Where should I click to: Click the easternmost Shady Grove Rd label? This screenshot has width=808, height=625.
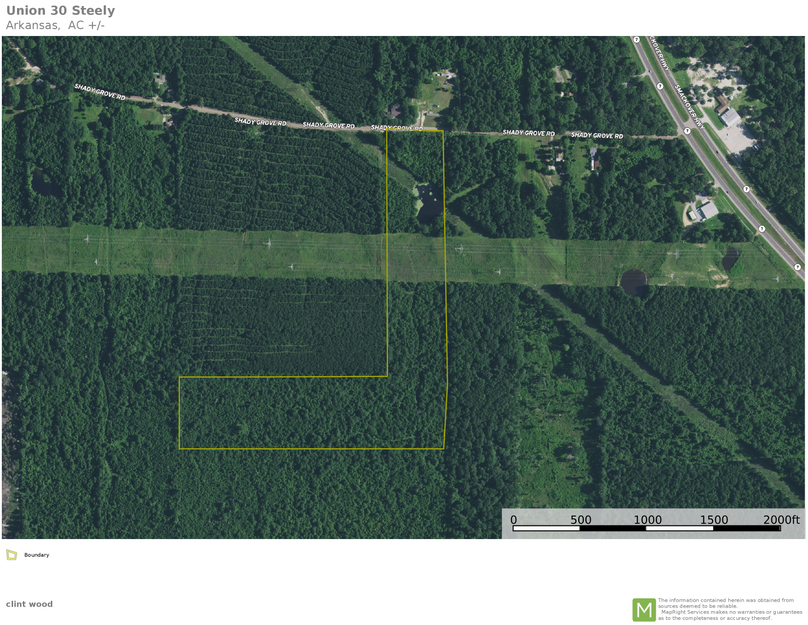[597, 135]
